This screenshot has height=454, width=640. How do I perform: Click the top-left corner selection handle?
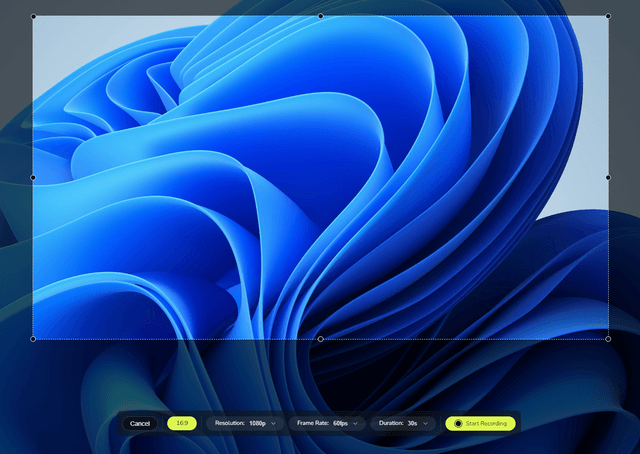coord(33,16)
